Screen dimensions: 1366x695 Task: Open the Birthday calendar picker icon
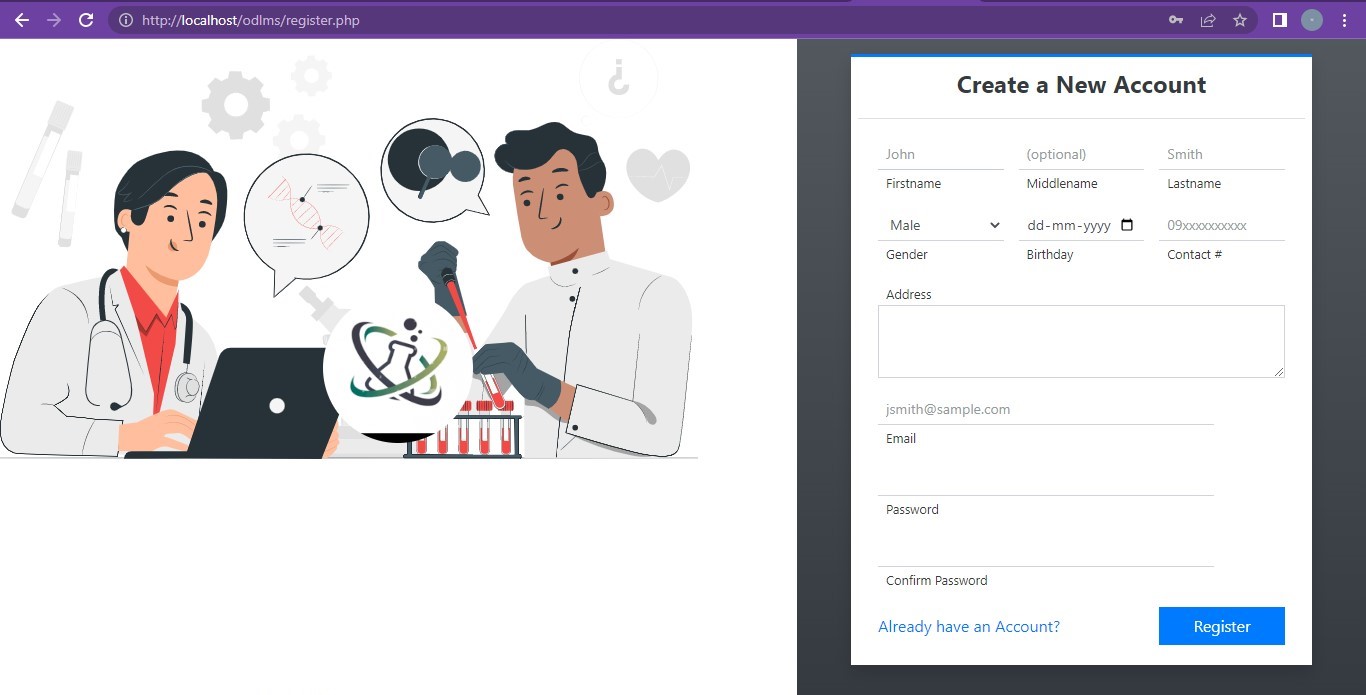tap(1127, 225)
